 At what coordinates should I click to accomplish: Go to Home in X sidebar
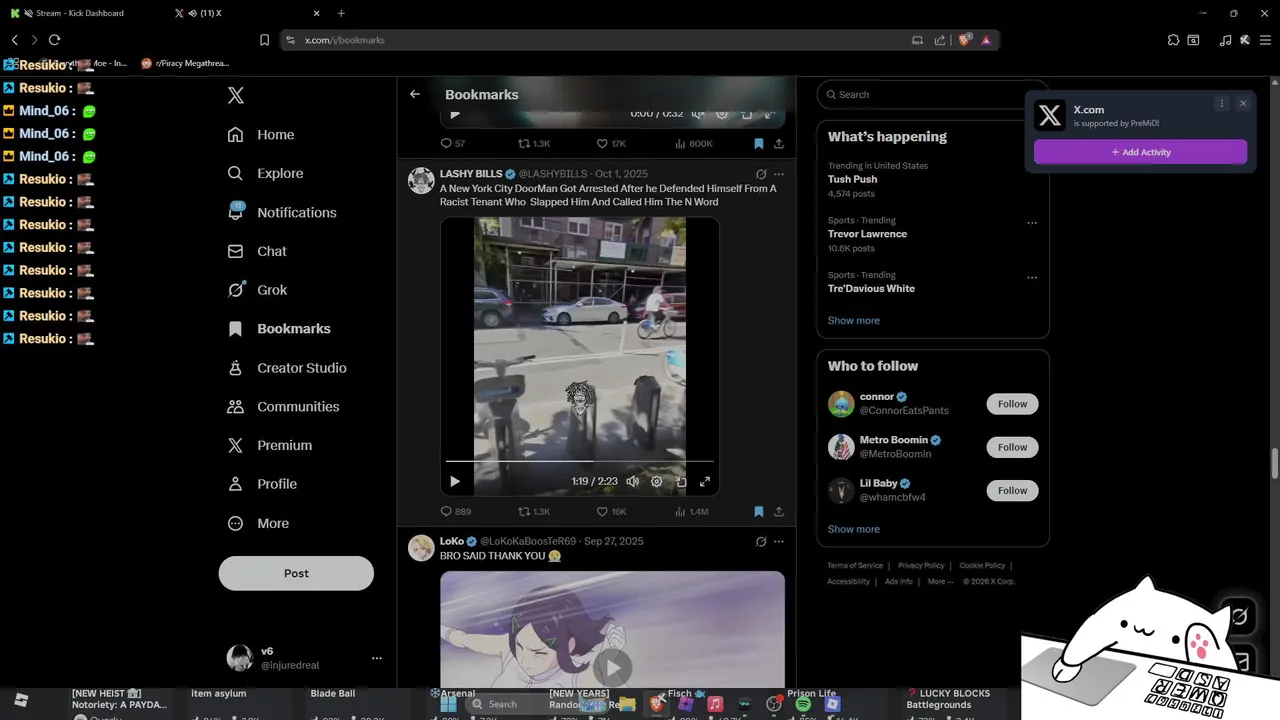click(x=261, y=135)
